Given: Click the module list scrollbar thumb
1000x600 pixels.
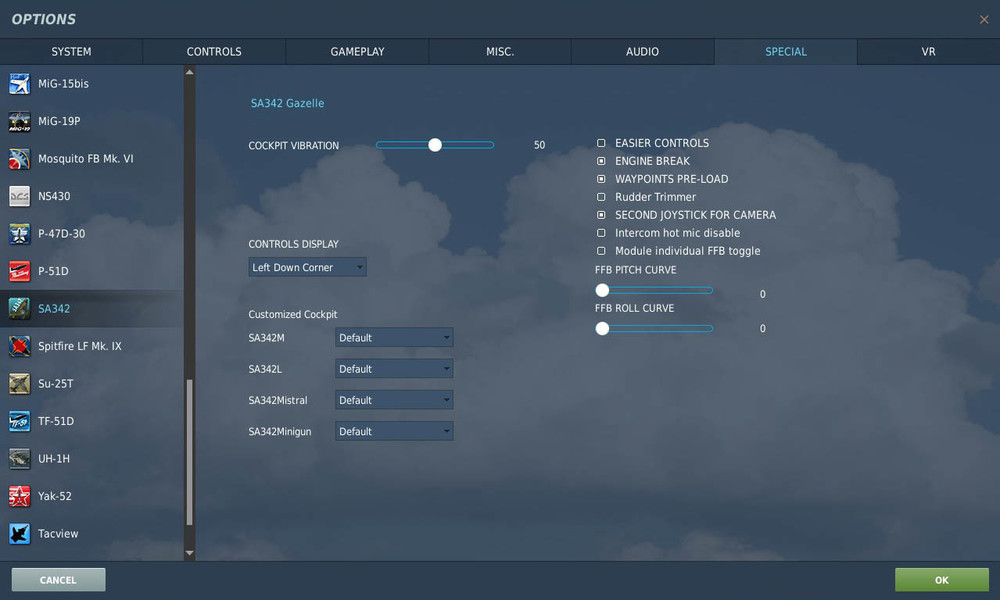Looking at the screenshot, I should pyautogui.click(x=189, y=452).
